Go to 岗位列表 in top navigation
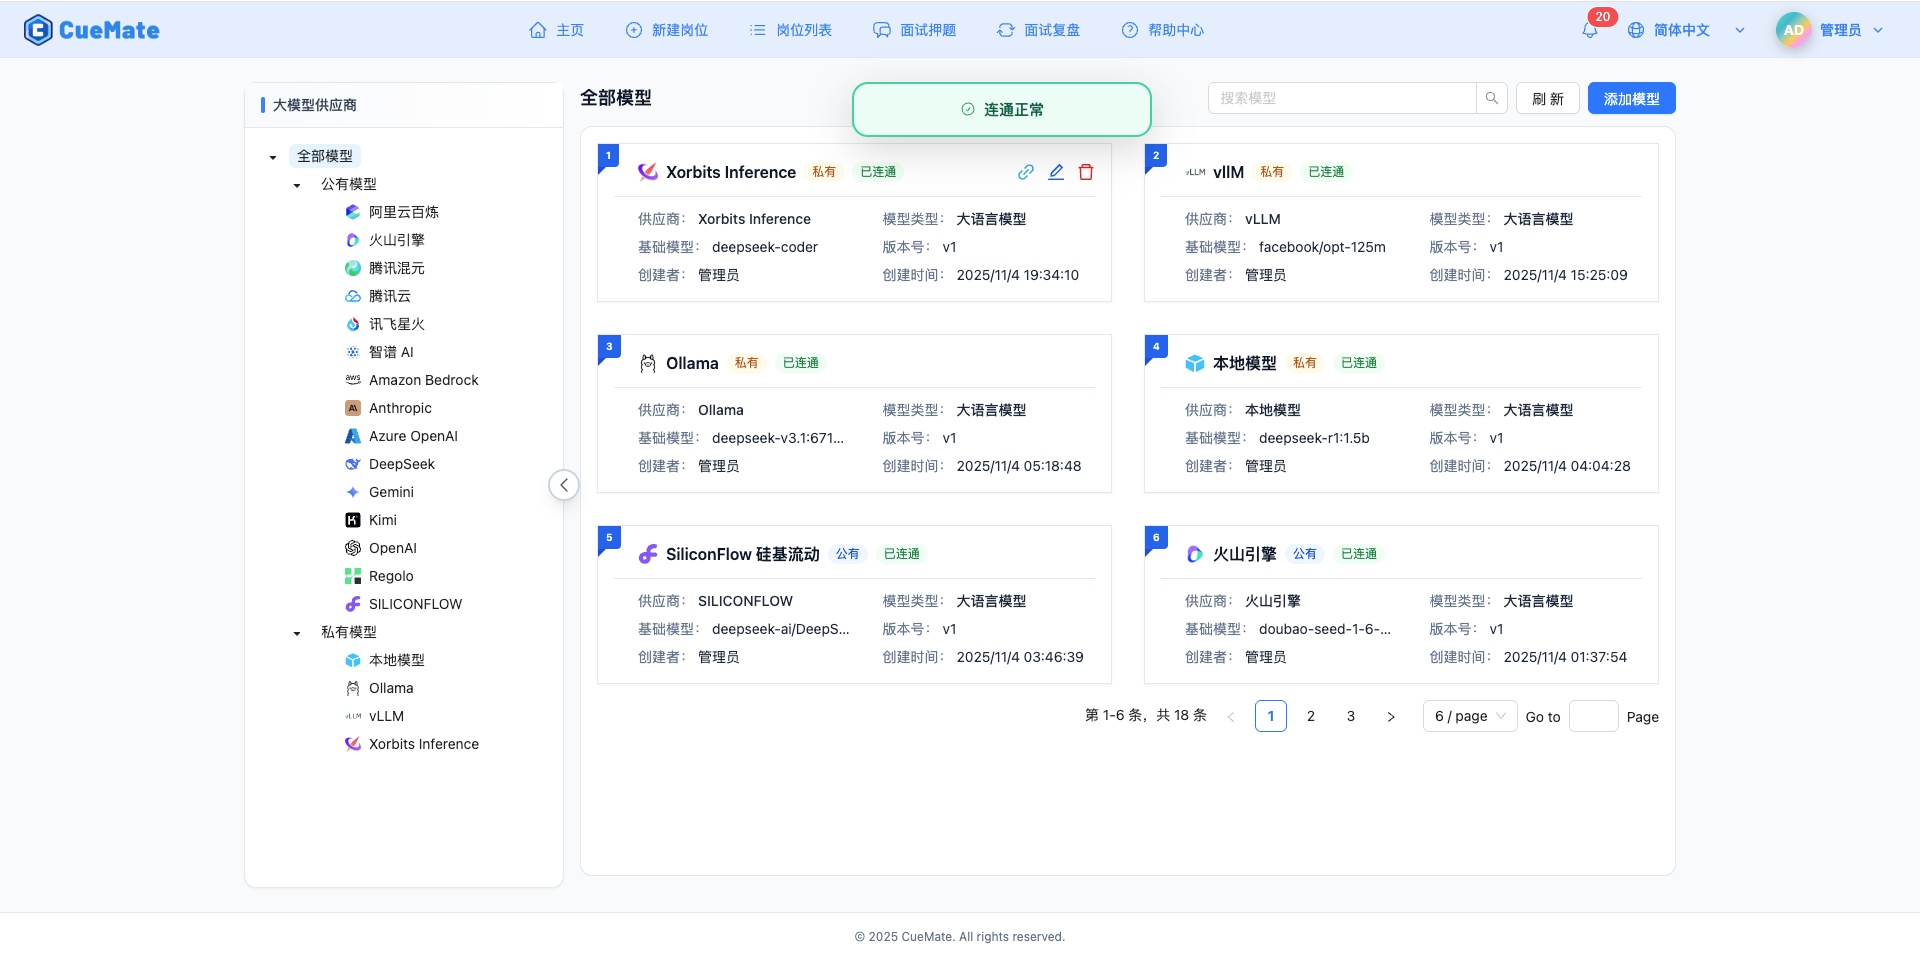This screenshot has width=1920, height=960. coord(791,30)
